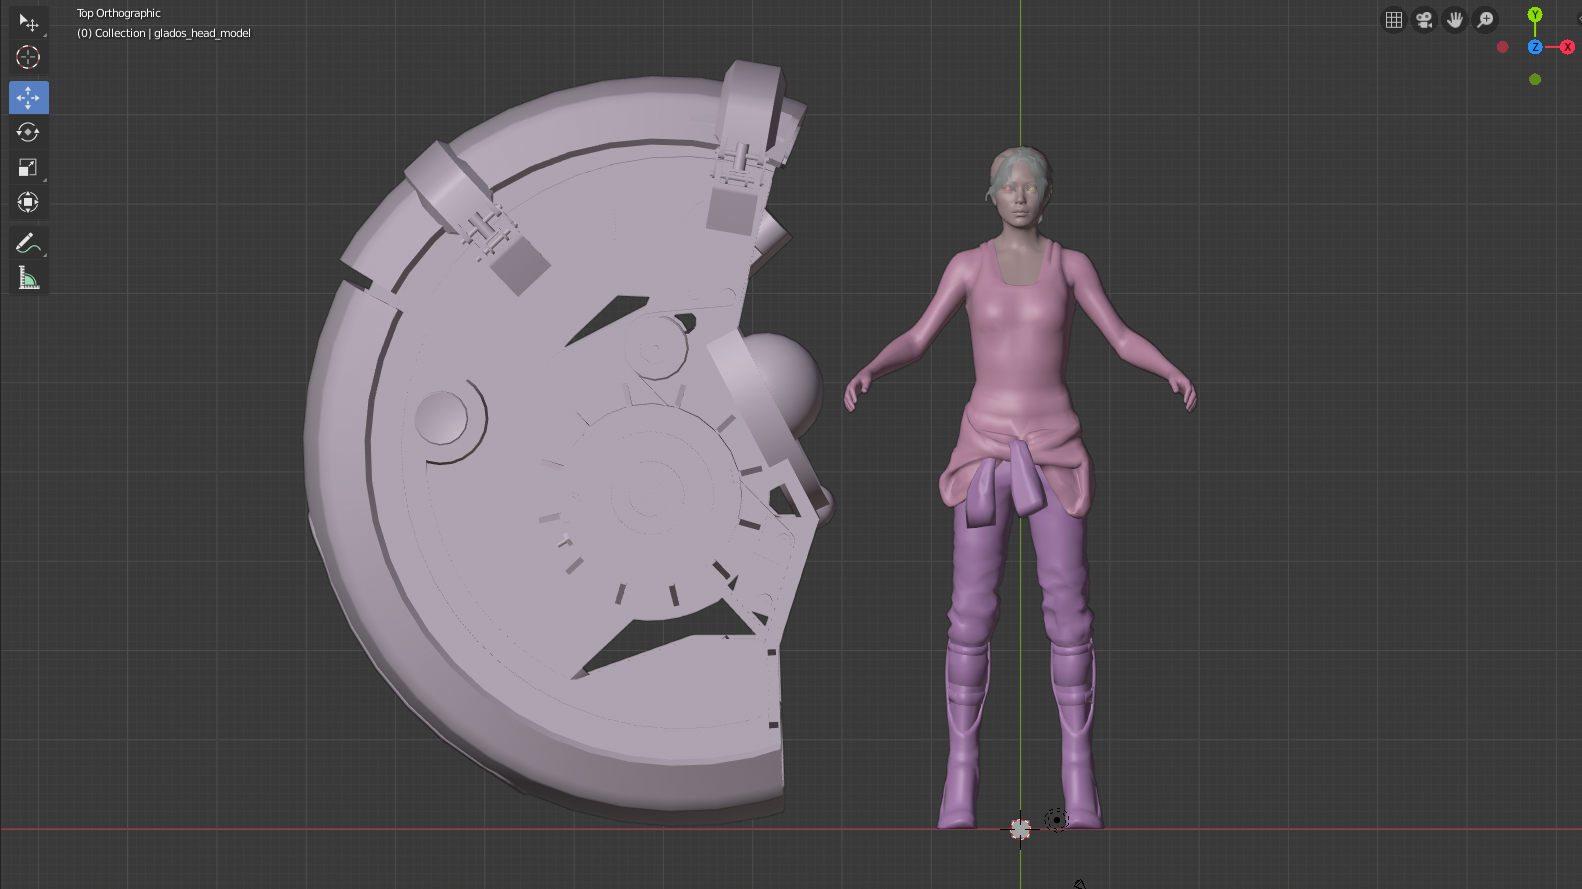Viewport: 1582px width, 889px height.
Task: Pick the Scale tool
Action: click(x=28, y=167)
